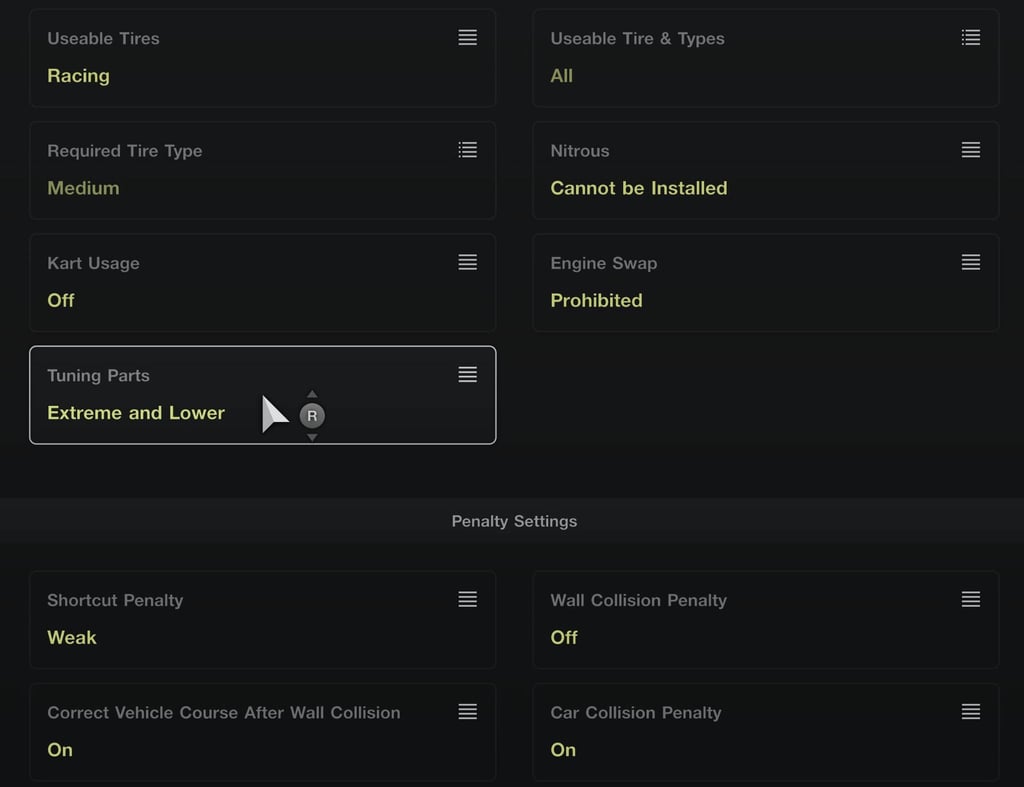
Task: Select the Nitrous setting card
Action: [x=765, y=170]
